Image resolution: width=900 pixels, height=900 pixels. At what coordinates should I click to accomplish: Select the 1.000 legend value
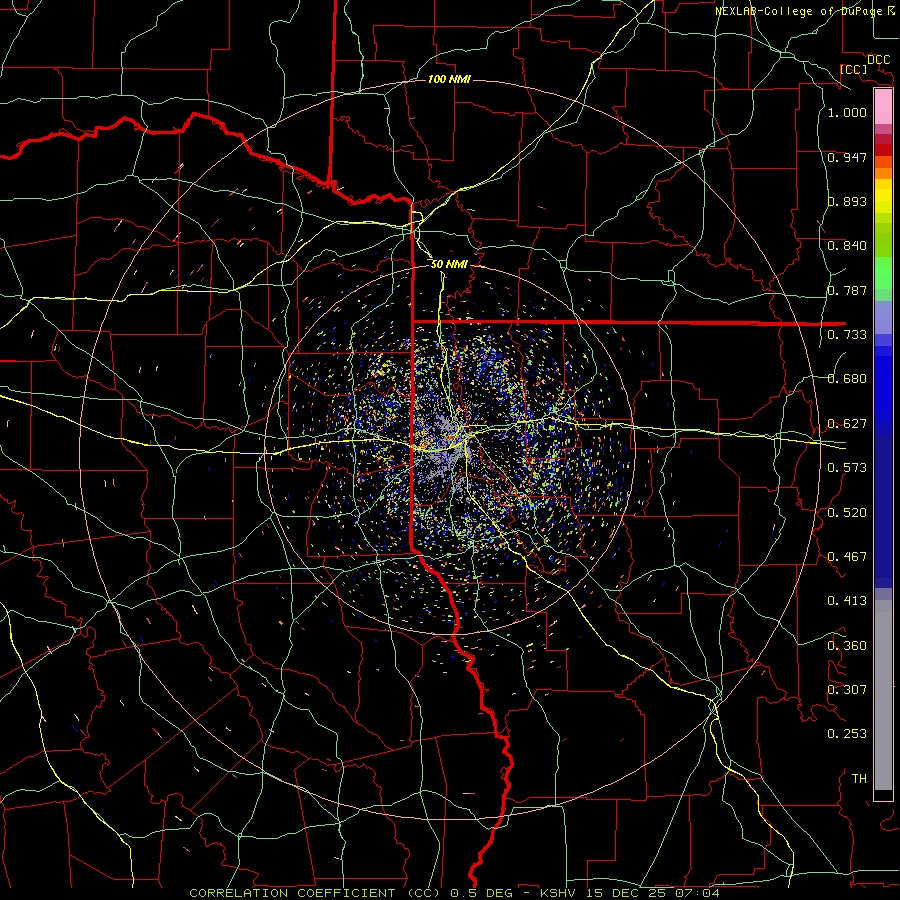(847, 112)
